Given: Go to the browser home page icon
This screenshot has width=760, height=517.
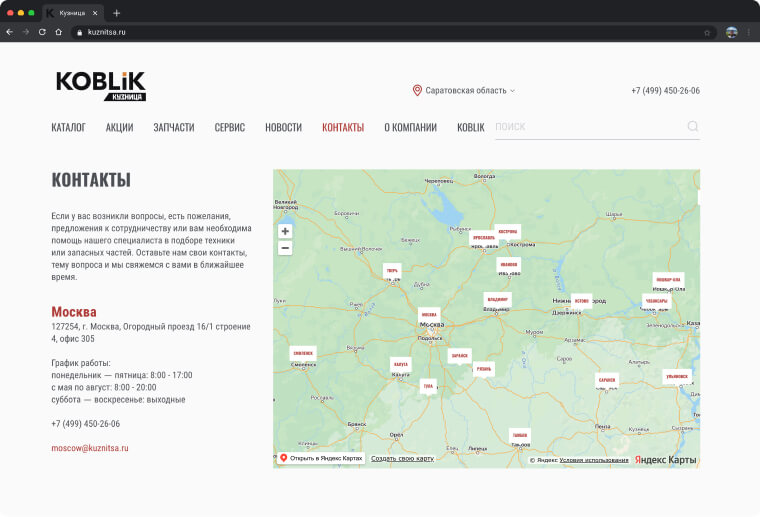Looking at the screenshot, I should click(59, 32).
